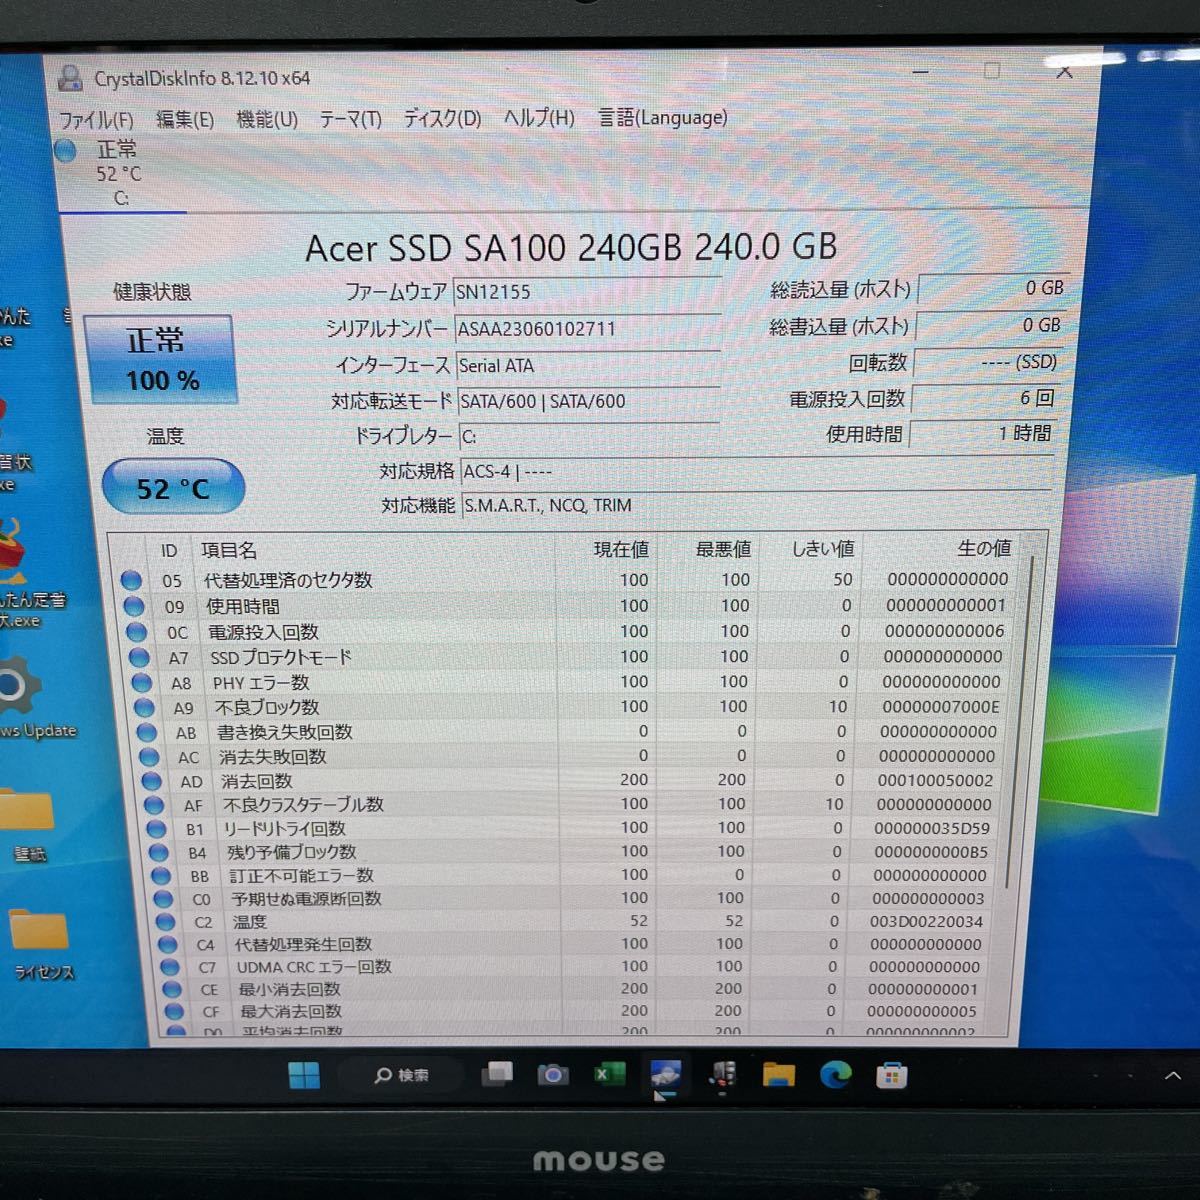The height and width of the screenshot is (1200, 1200).
Task: Click status icon of row AF 不良クラスタテーブル数
Action: pyautogui.click(x=154, y=805)
